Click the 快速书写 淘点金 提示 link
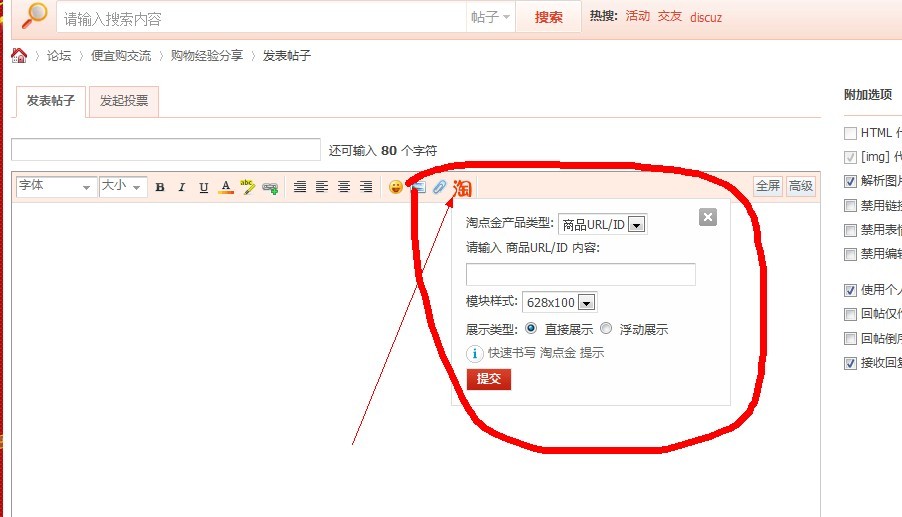 point(546,353)
